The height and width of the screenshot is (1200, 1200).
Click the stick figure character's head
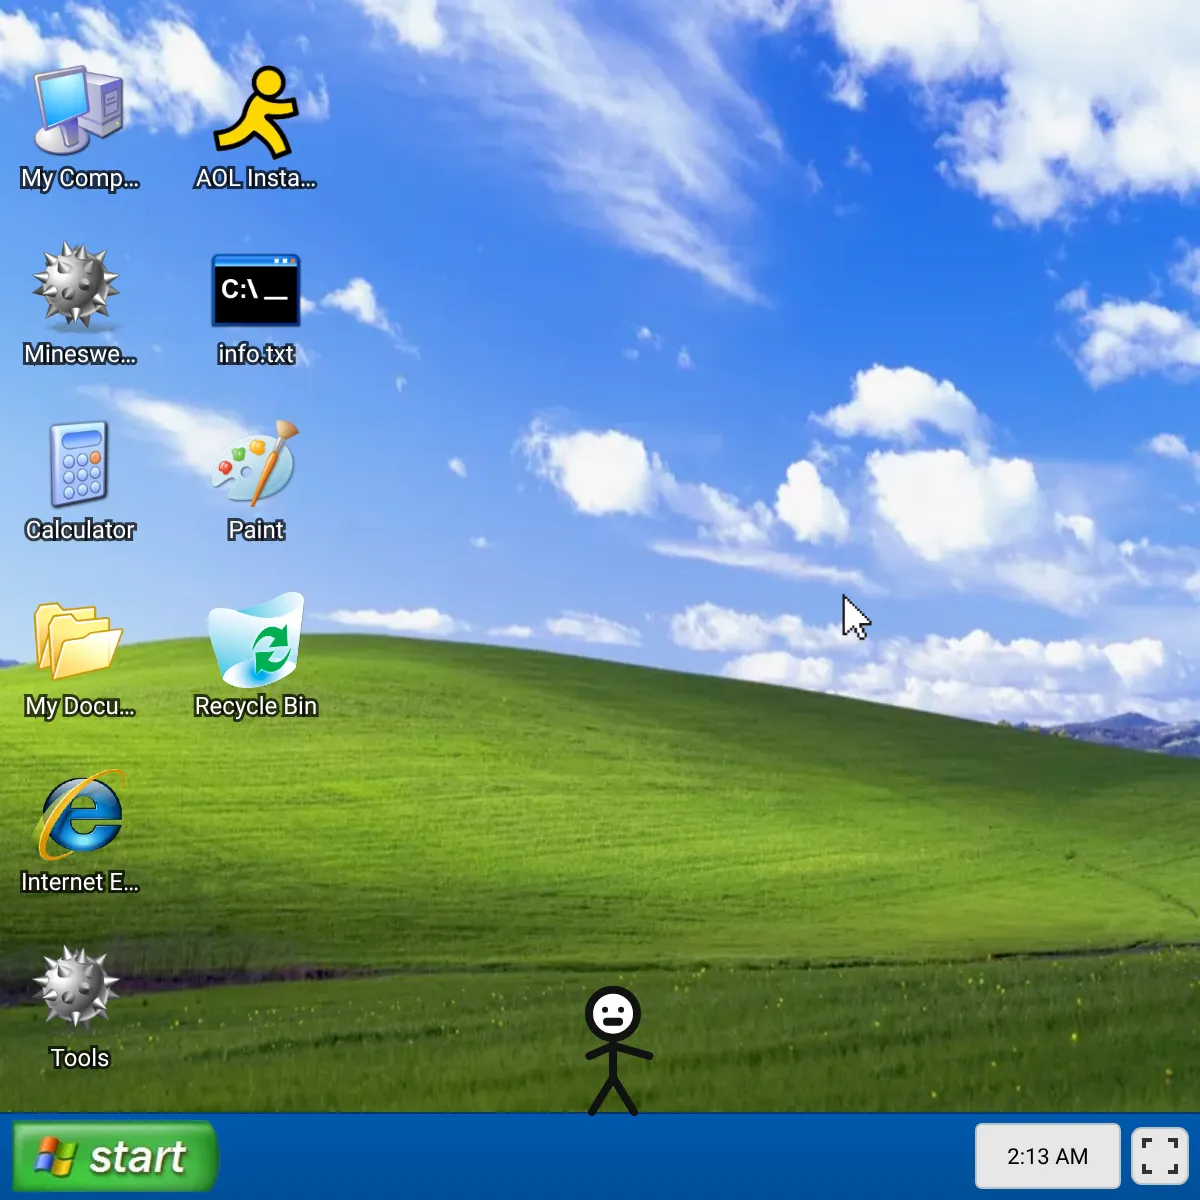pos(613,1015)
